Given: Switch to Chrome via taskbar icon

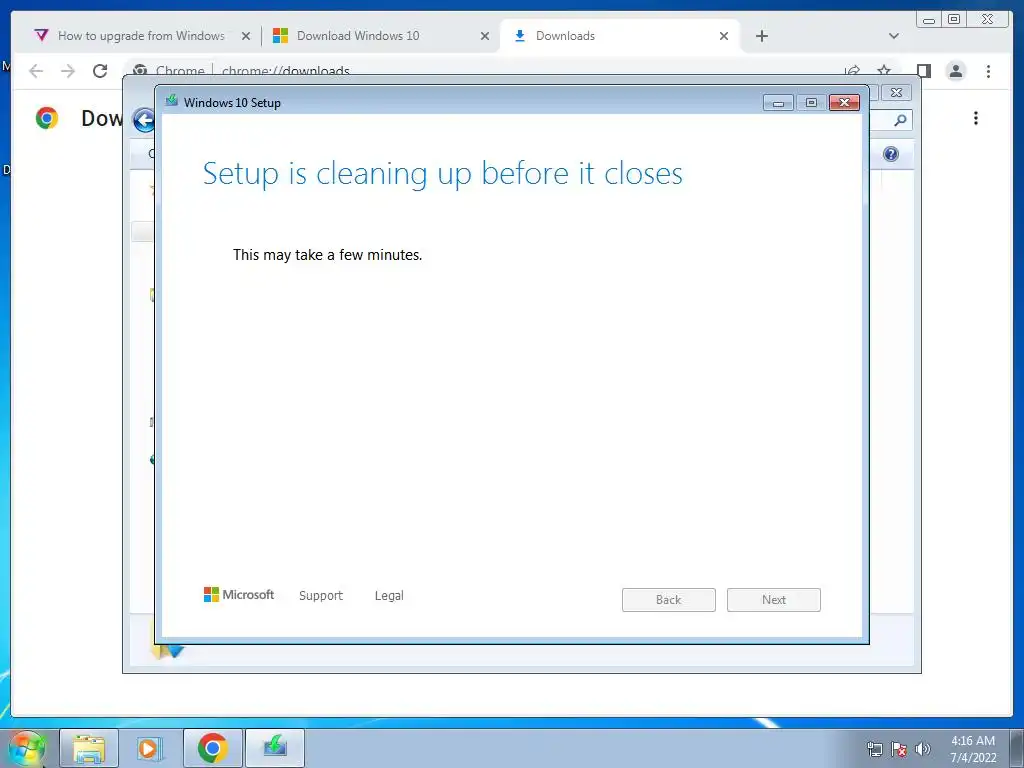Looking at the screenshot, I should 212,748.
